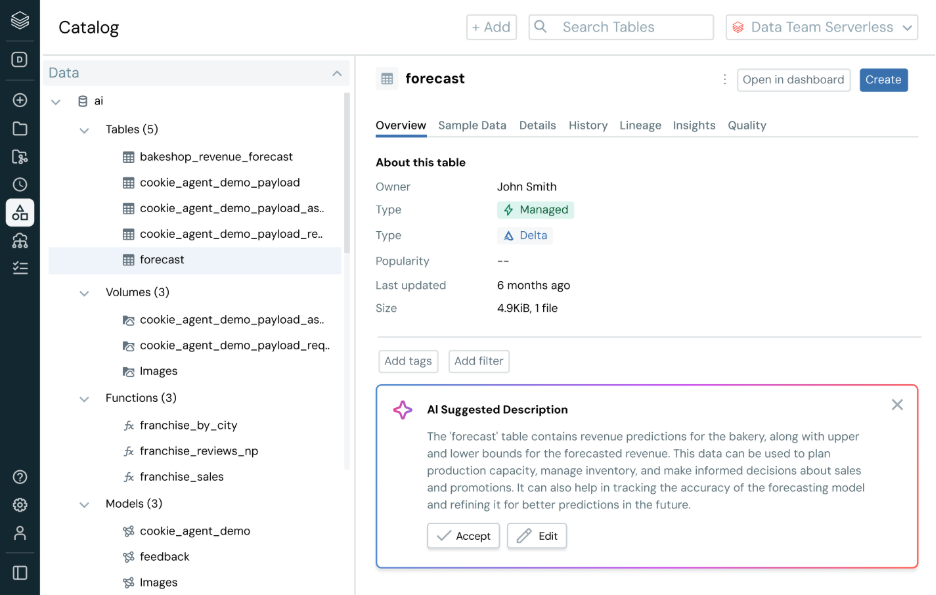Screen dimensions: 936x595
Task: Accept the AI Suggested Description
Action: [463, 535]
